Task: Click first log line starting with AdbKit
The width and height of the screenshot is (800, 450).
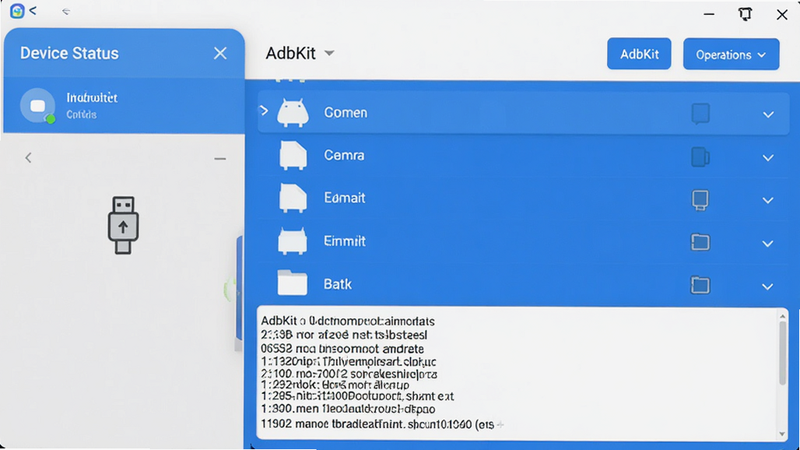Action: coord(347,321)
